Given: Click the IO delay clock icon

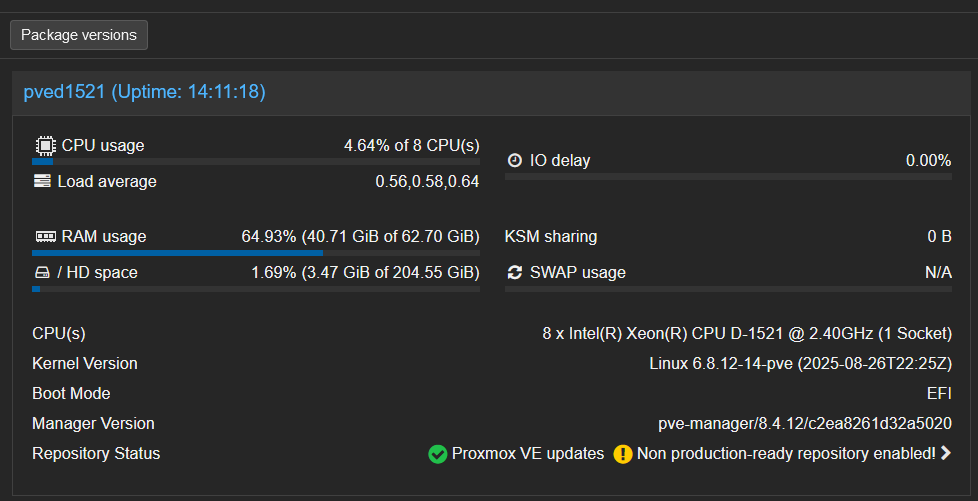Looking at the screenshot, I should click(x=515, y=160).
